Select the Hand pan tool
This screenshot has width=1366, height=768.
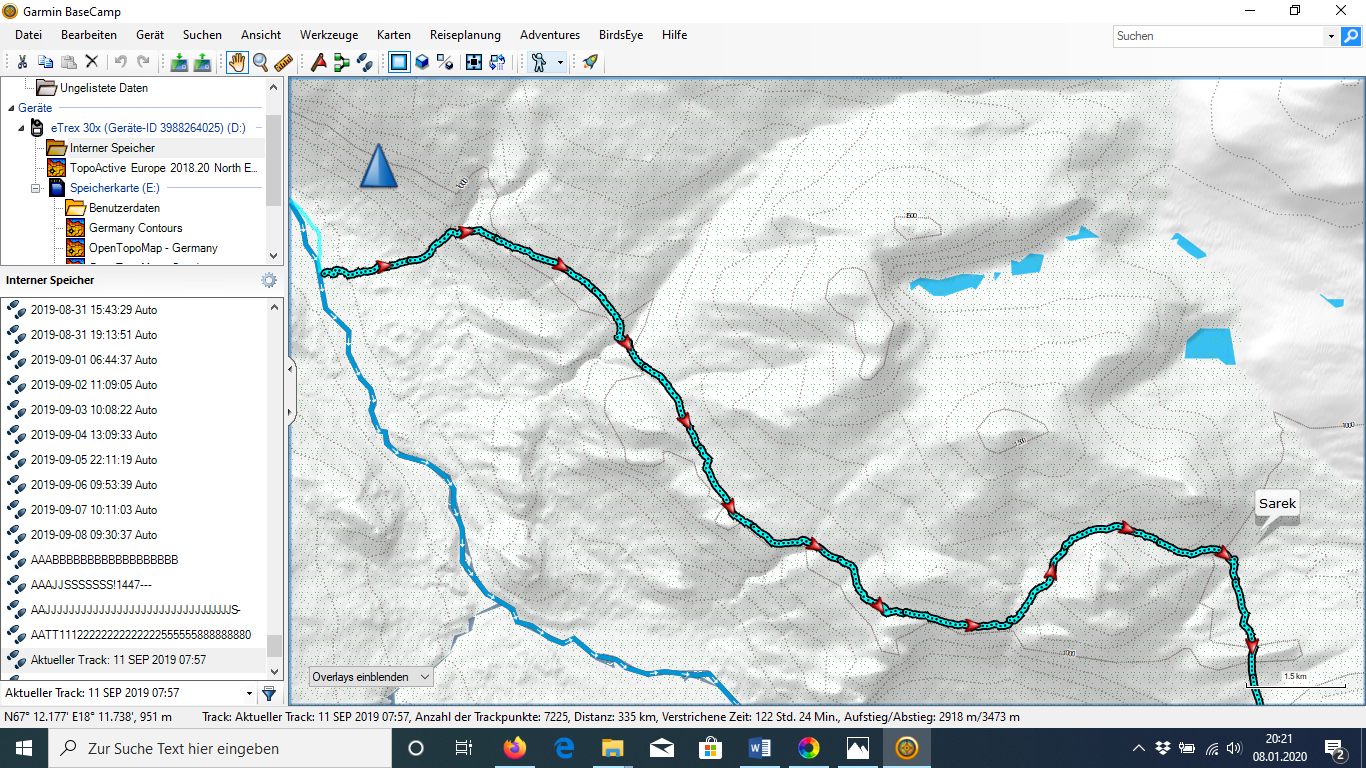pyautogui.click(x=237, y=62)
